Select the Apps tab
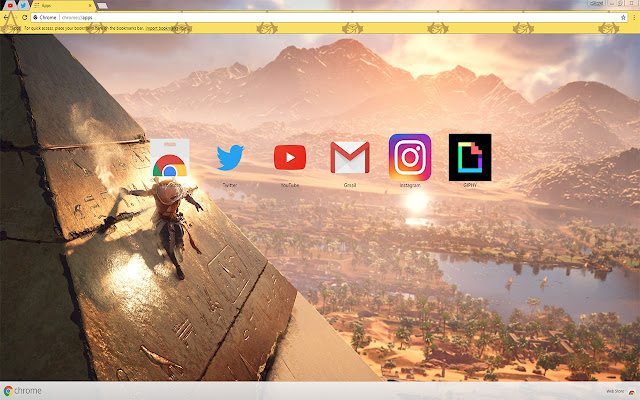The width and height of the screenshot is (640, 400). point(61,6)
